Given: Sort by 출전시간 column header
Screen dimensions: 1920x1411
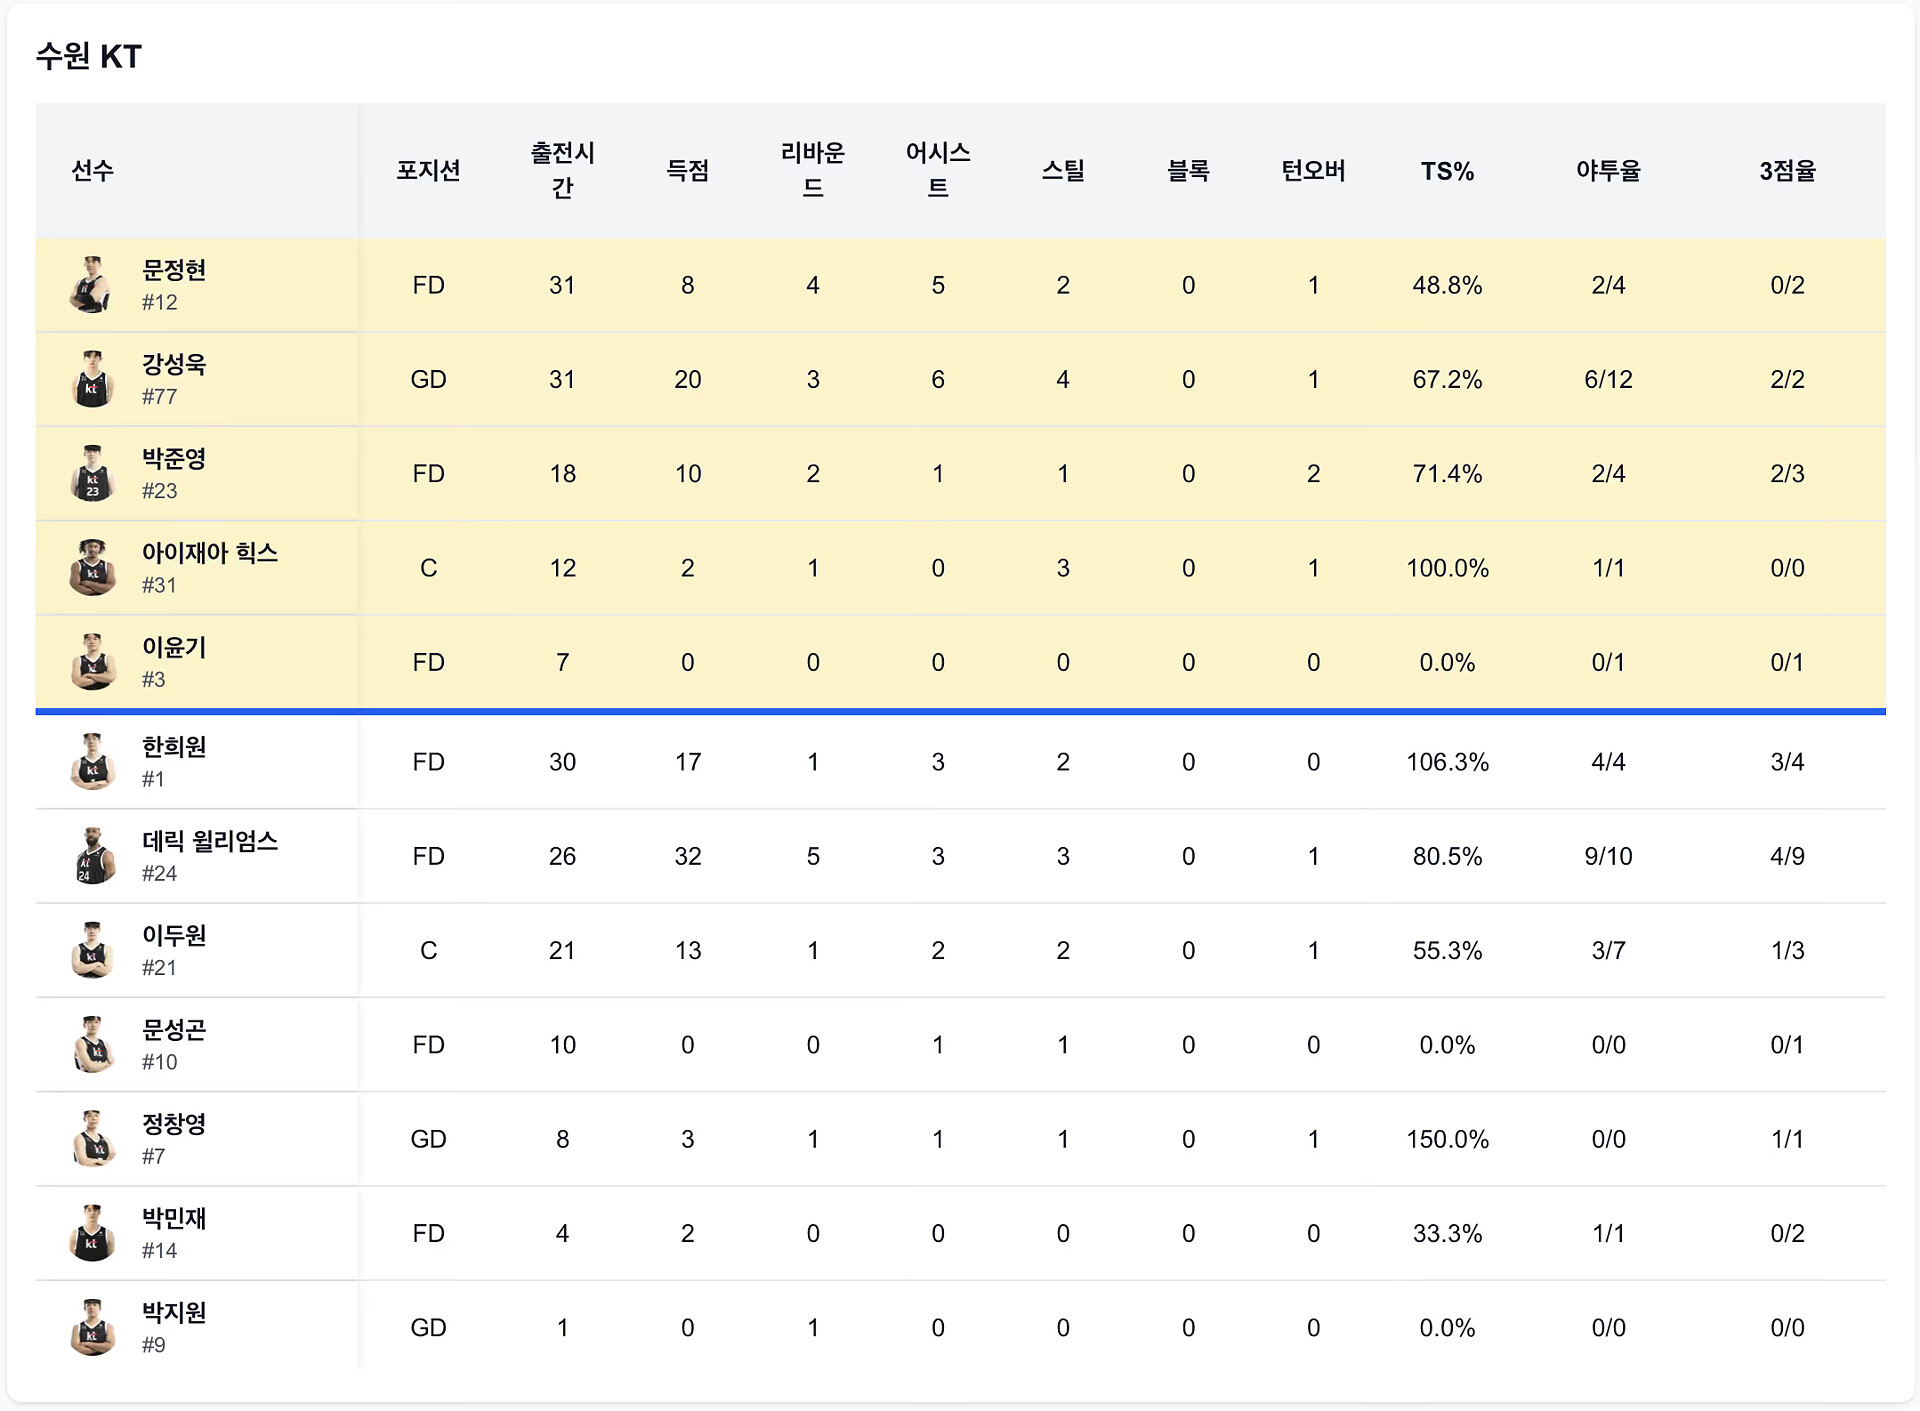Looking at the screenshot, I should 562,170.
